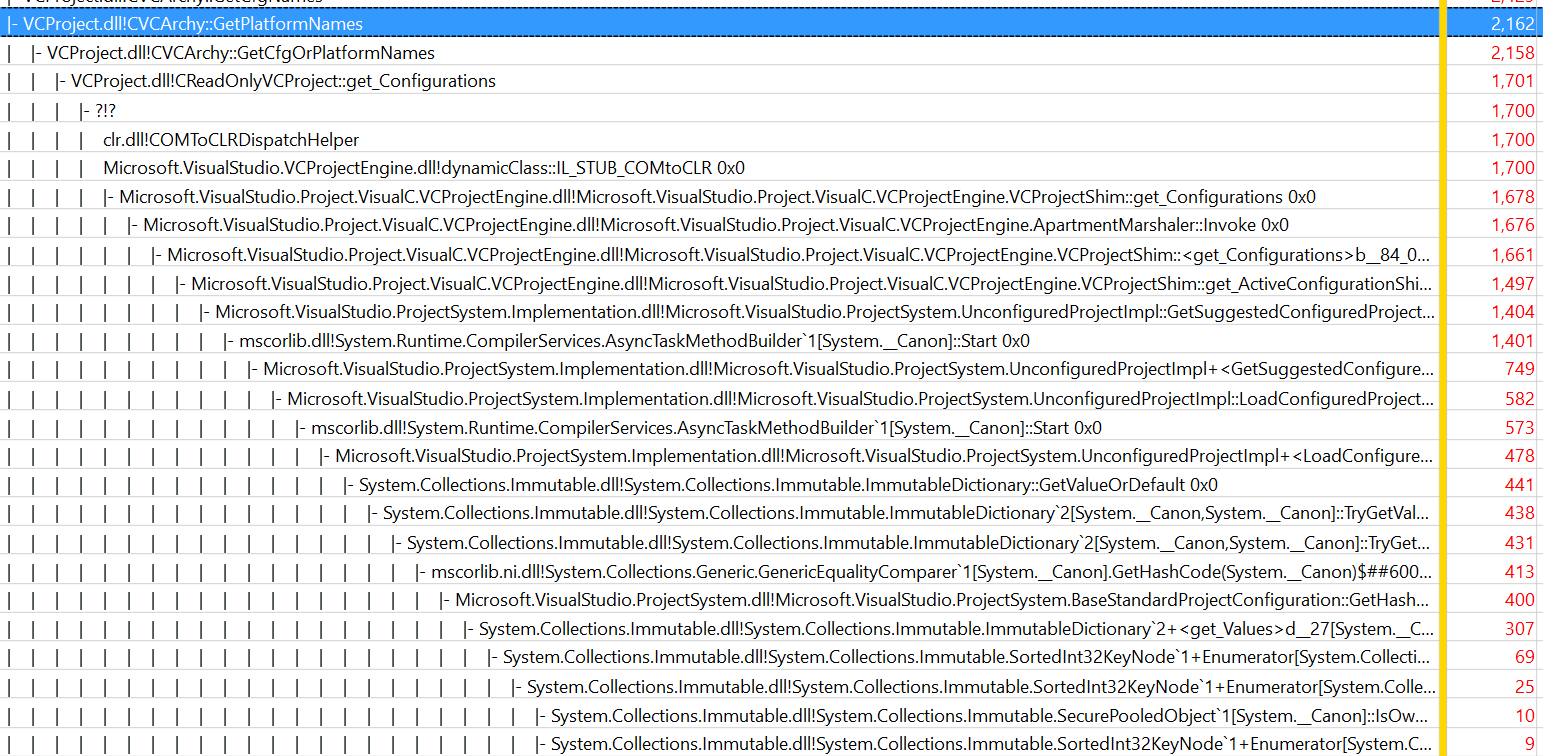Click the count value 2,158
Viewport: 1543px width, 756px height.
(1512, 52)
